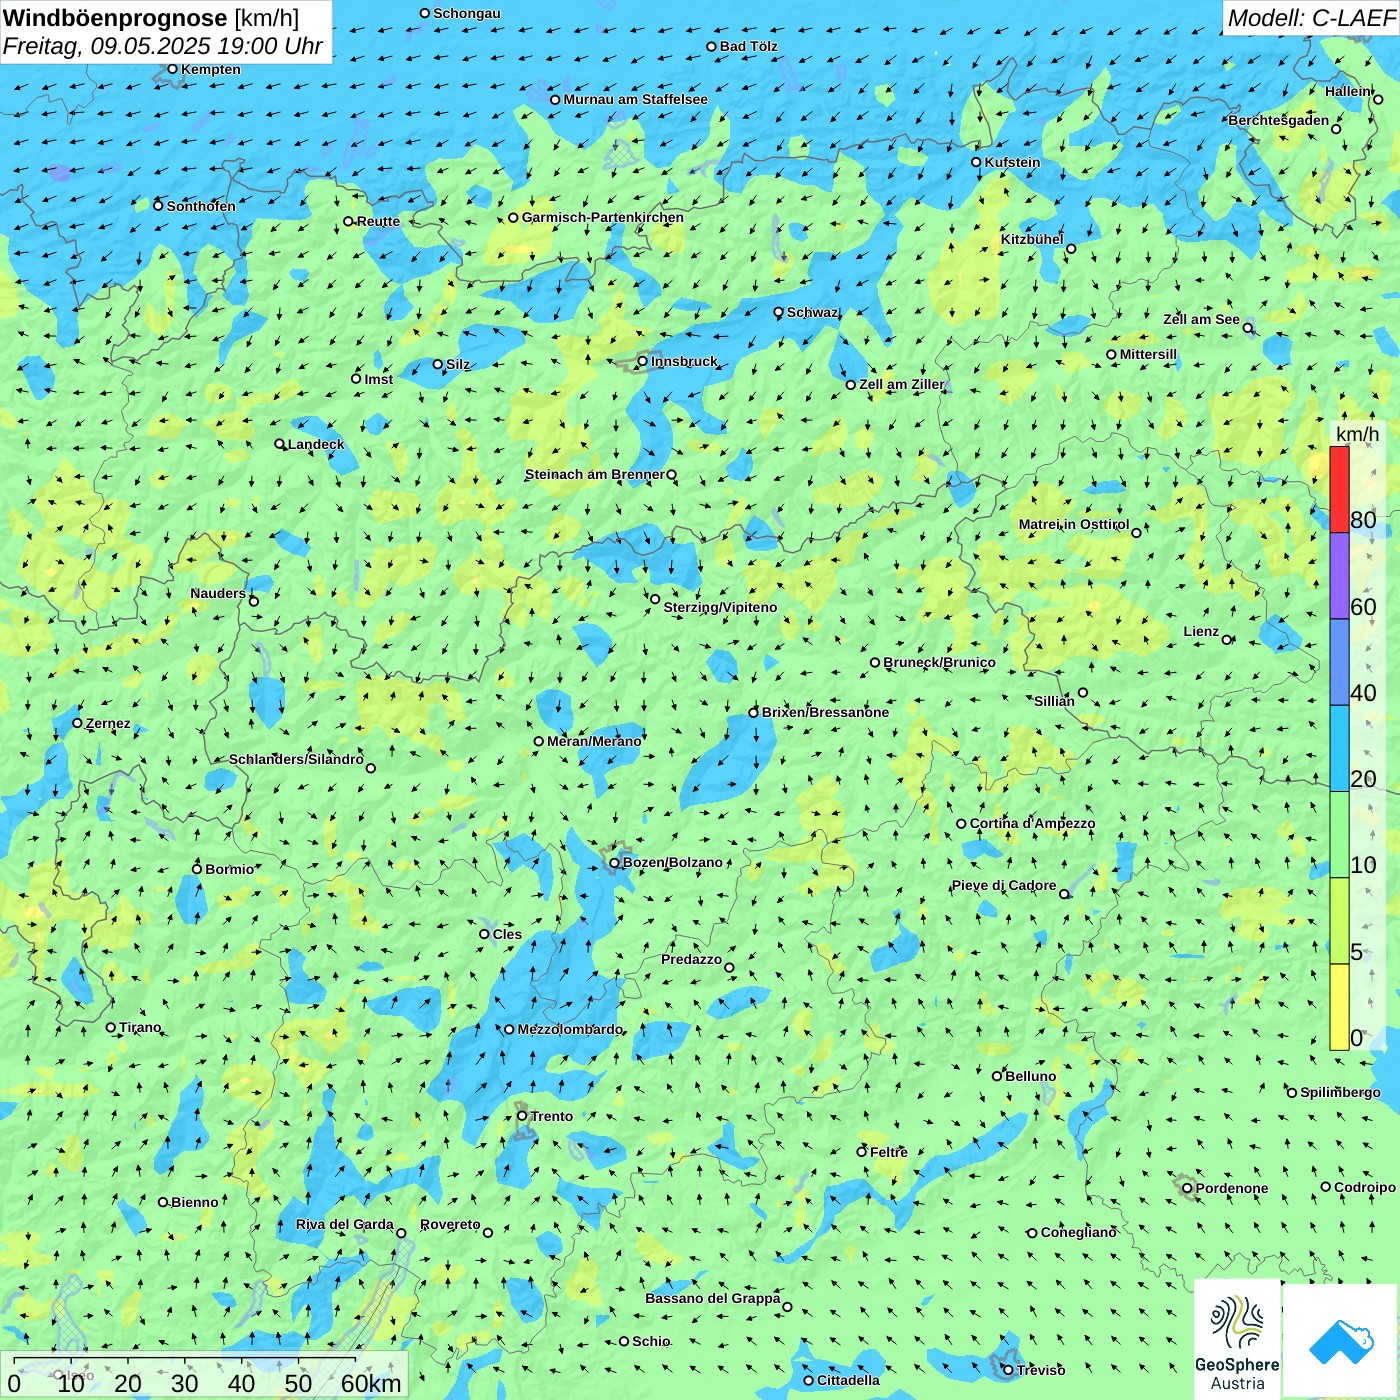Click the Schlanders/Silandro label
The width and height of the screenshot is (1400, 1400).
296,759
